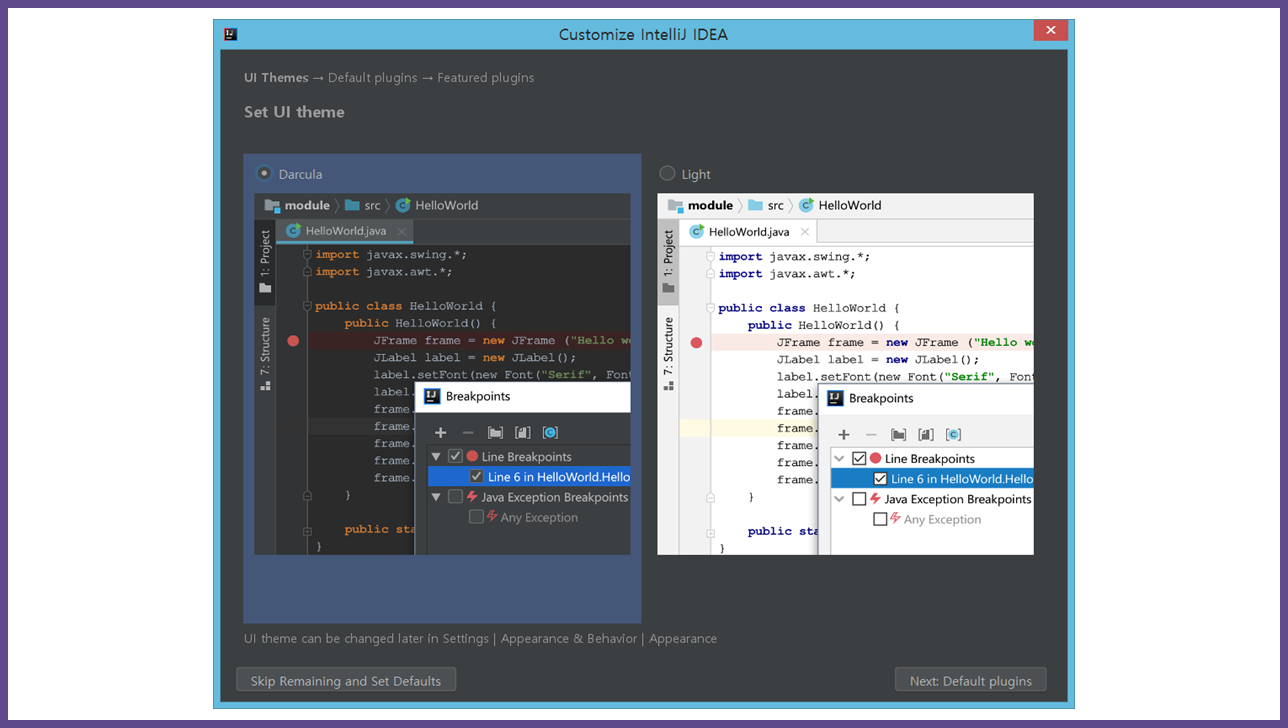
Task: Close the Customize IntelliJ IDEA dialog
Action: (1050, 31)
